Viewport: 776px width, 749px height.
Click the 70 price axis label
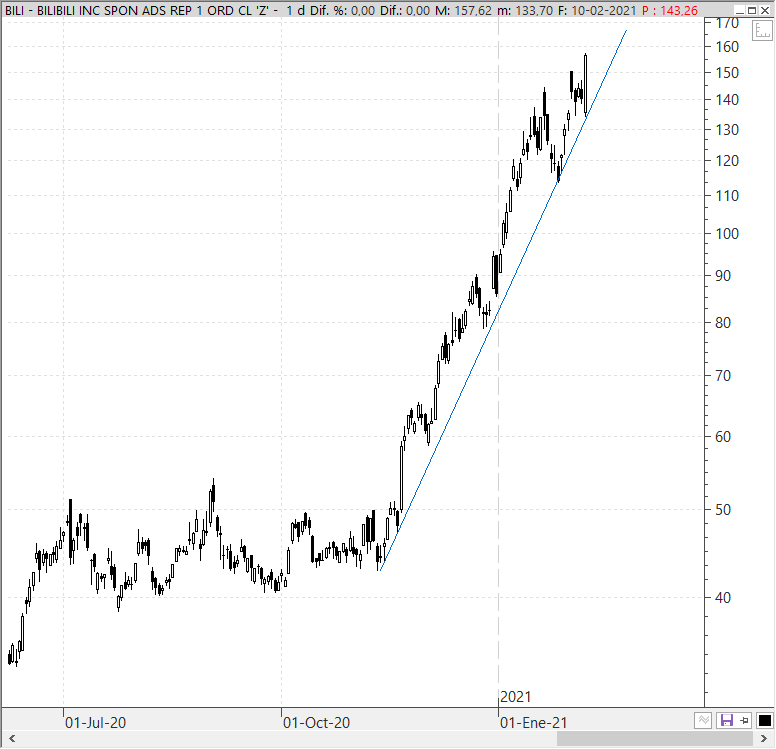click(x=723, y=376)
